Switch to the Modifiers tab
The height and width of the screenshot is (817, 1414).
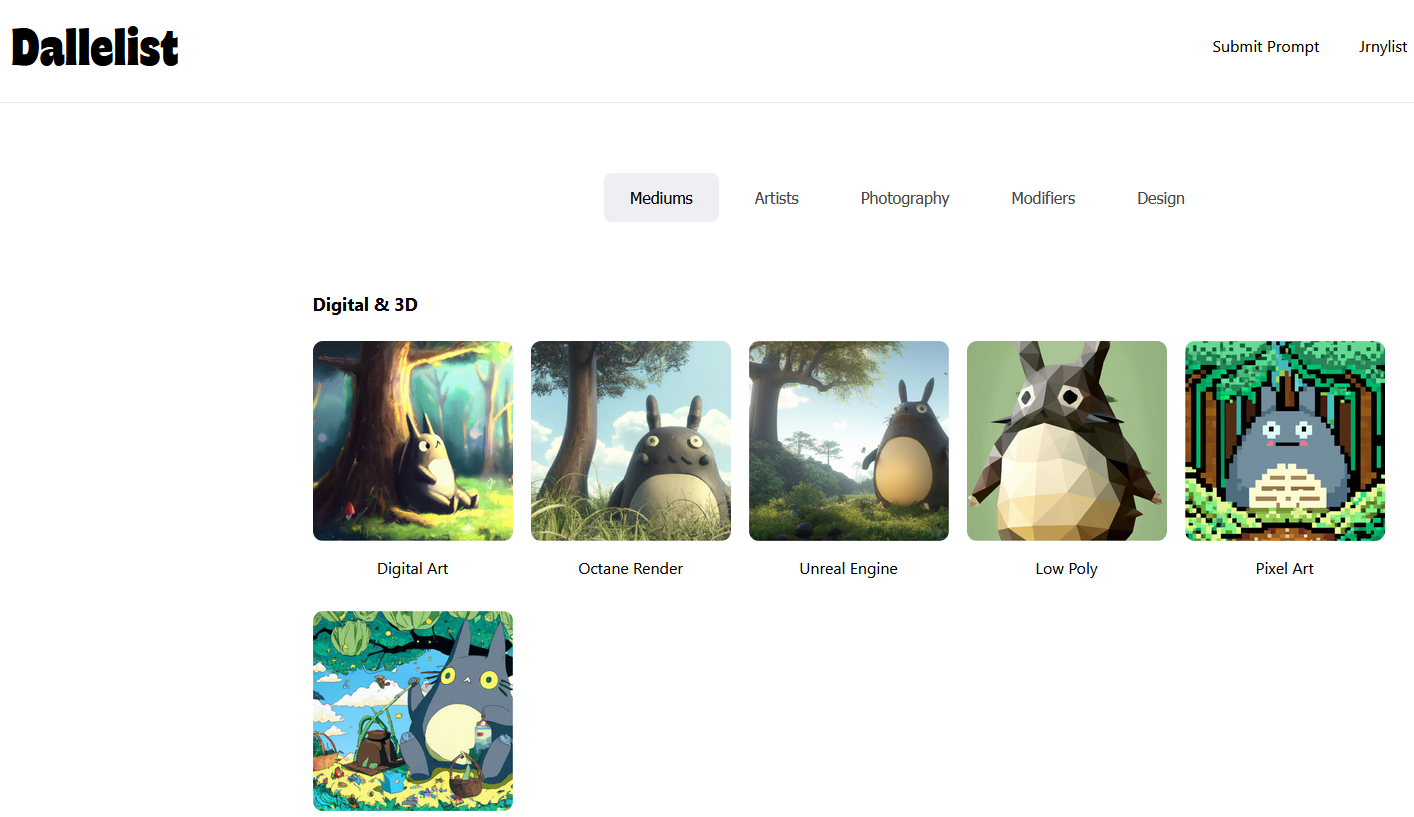point(1042,198)
